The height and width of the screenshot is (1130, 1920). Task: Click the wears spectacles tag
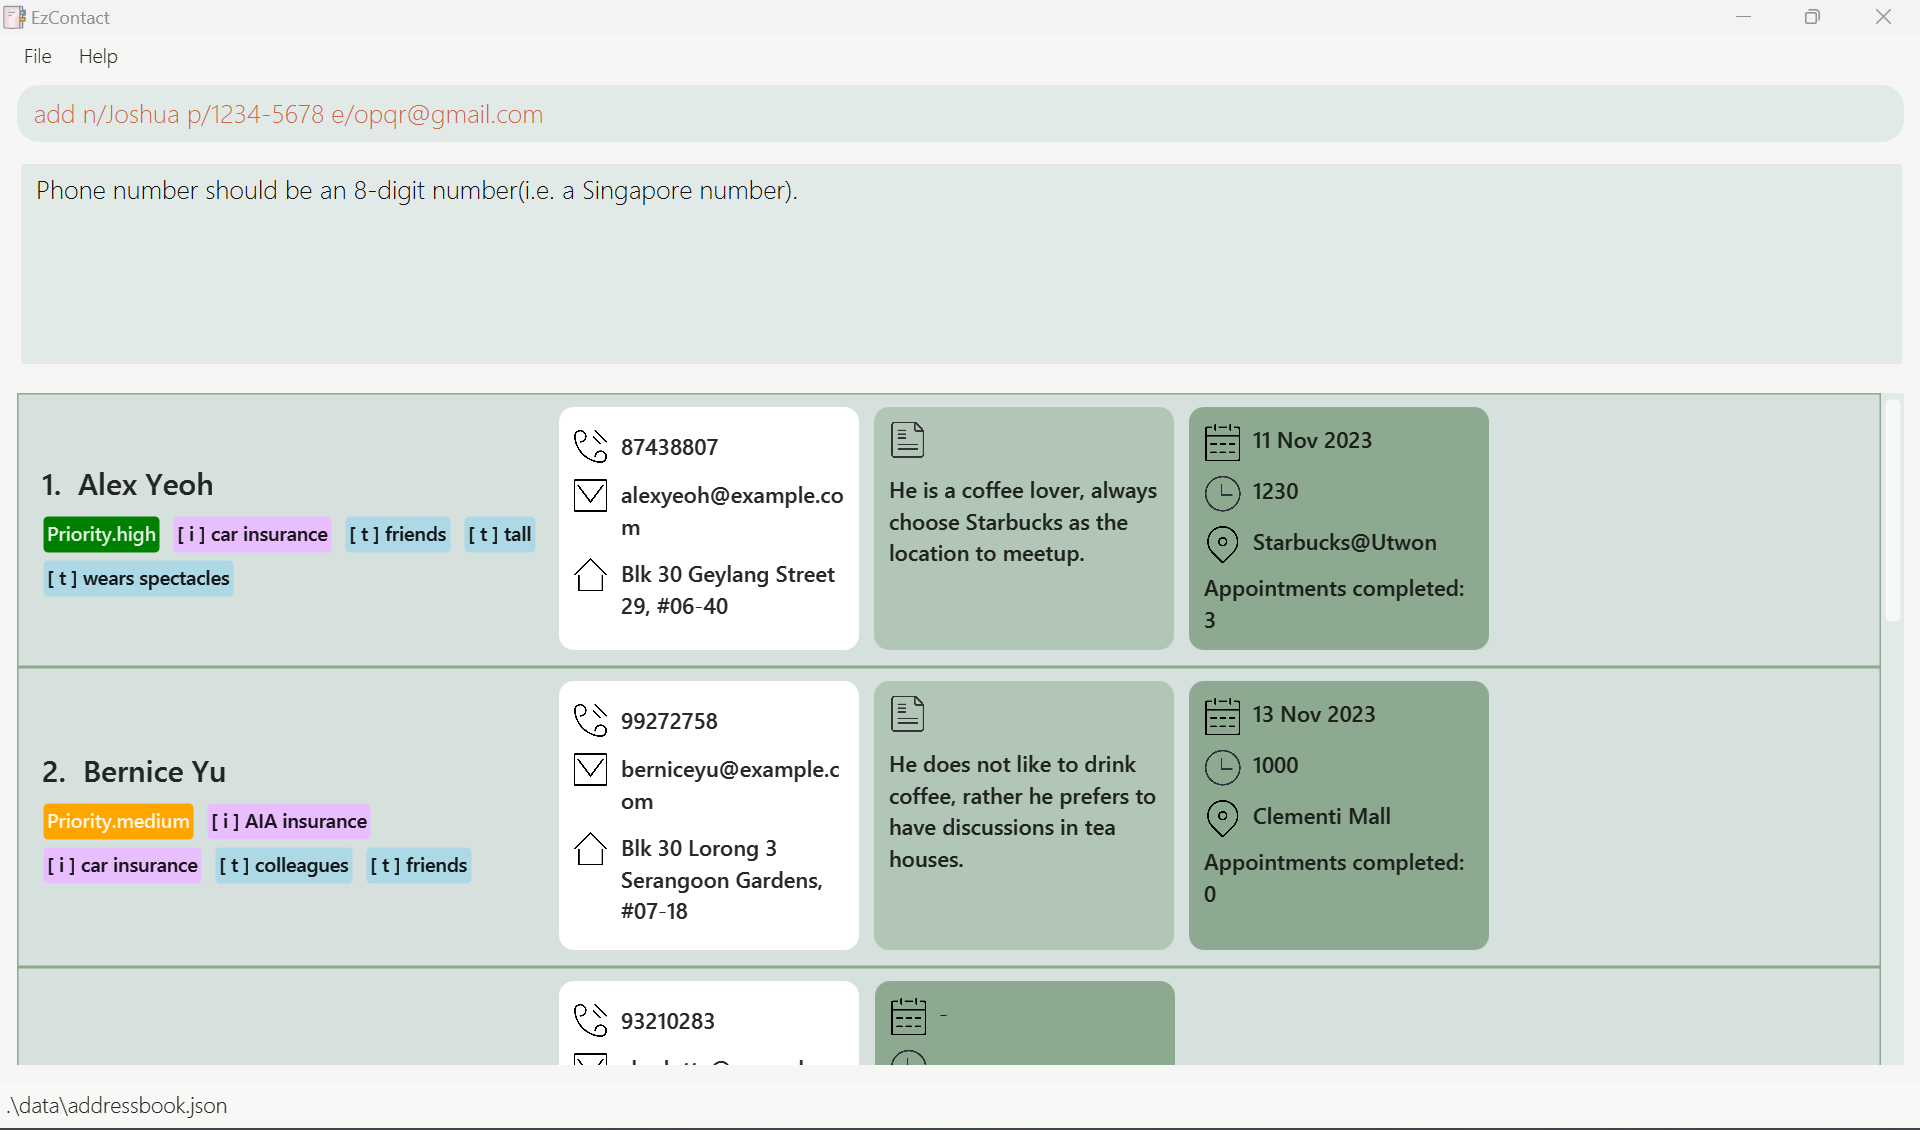(138, 578)
